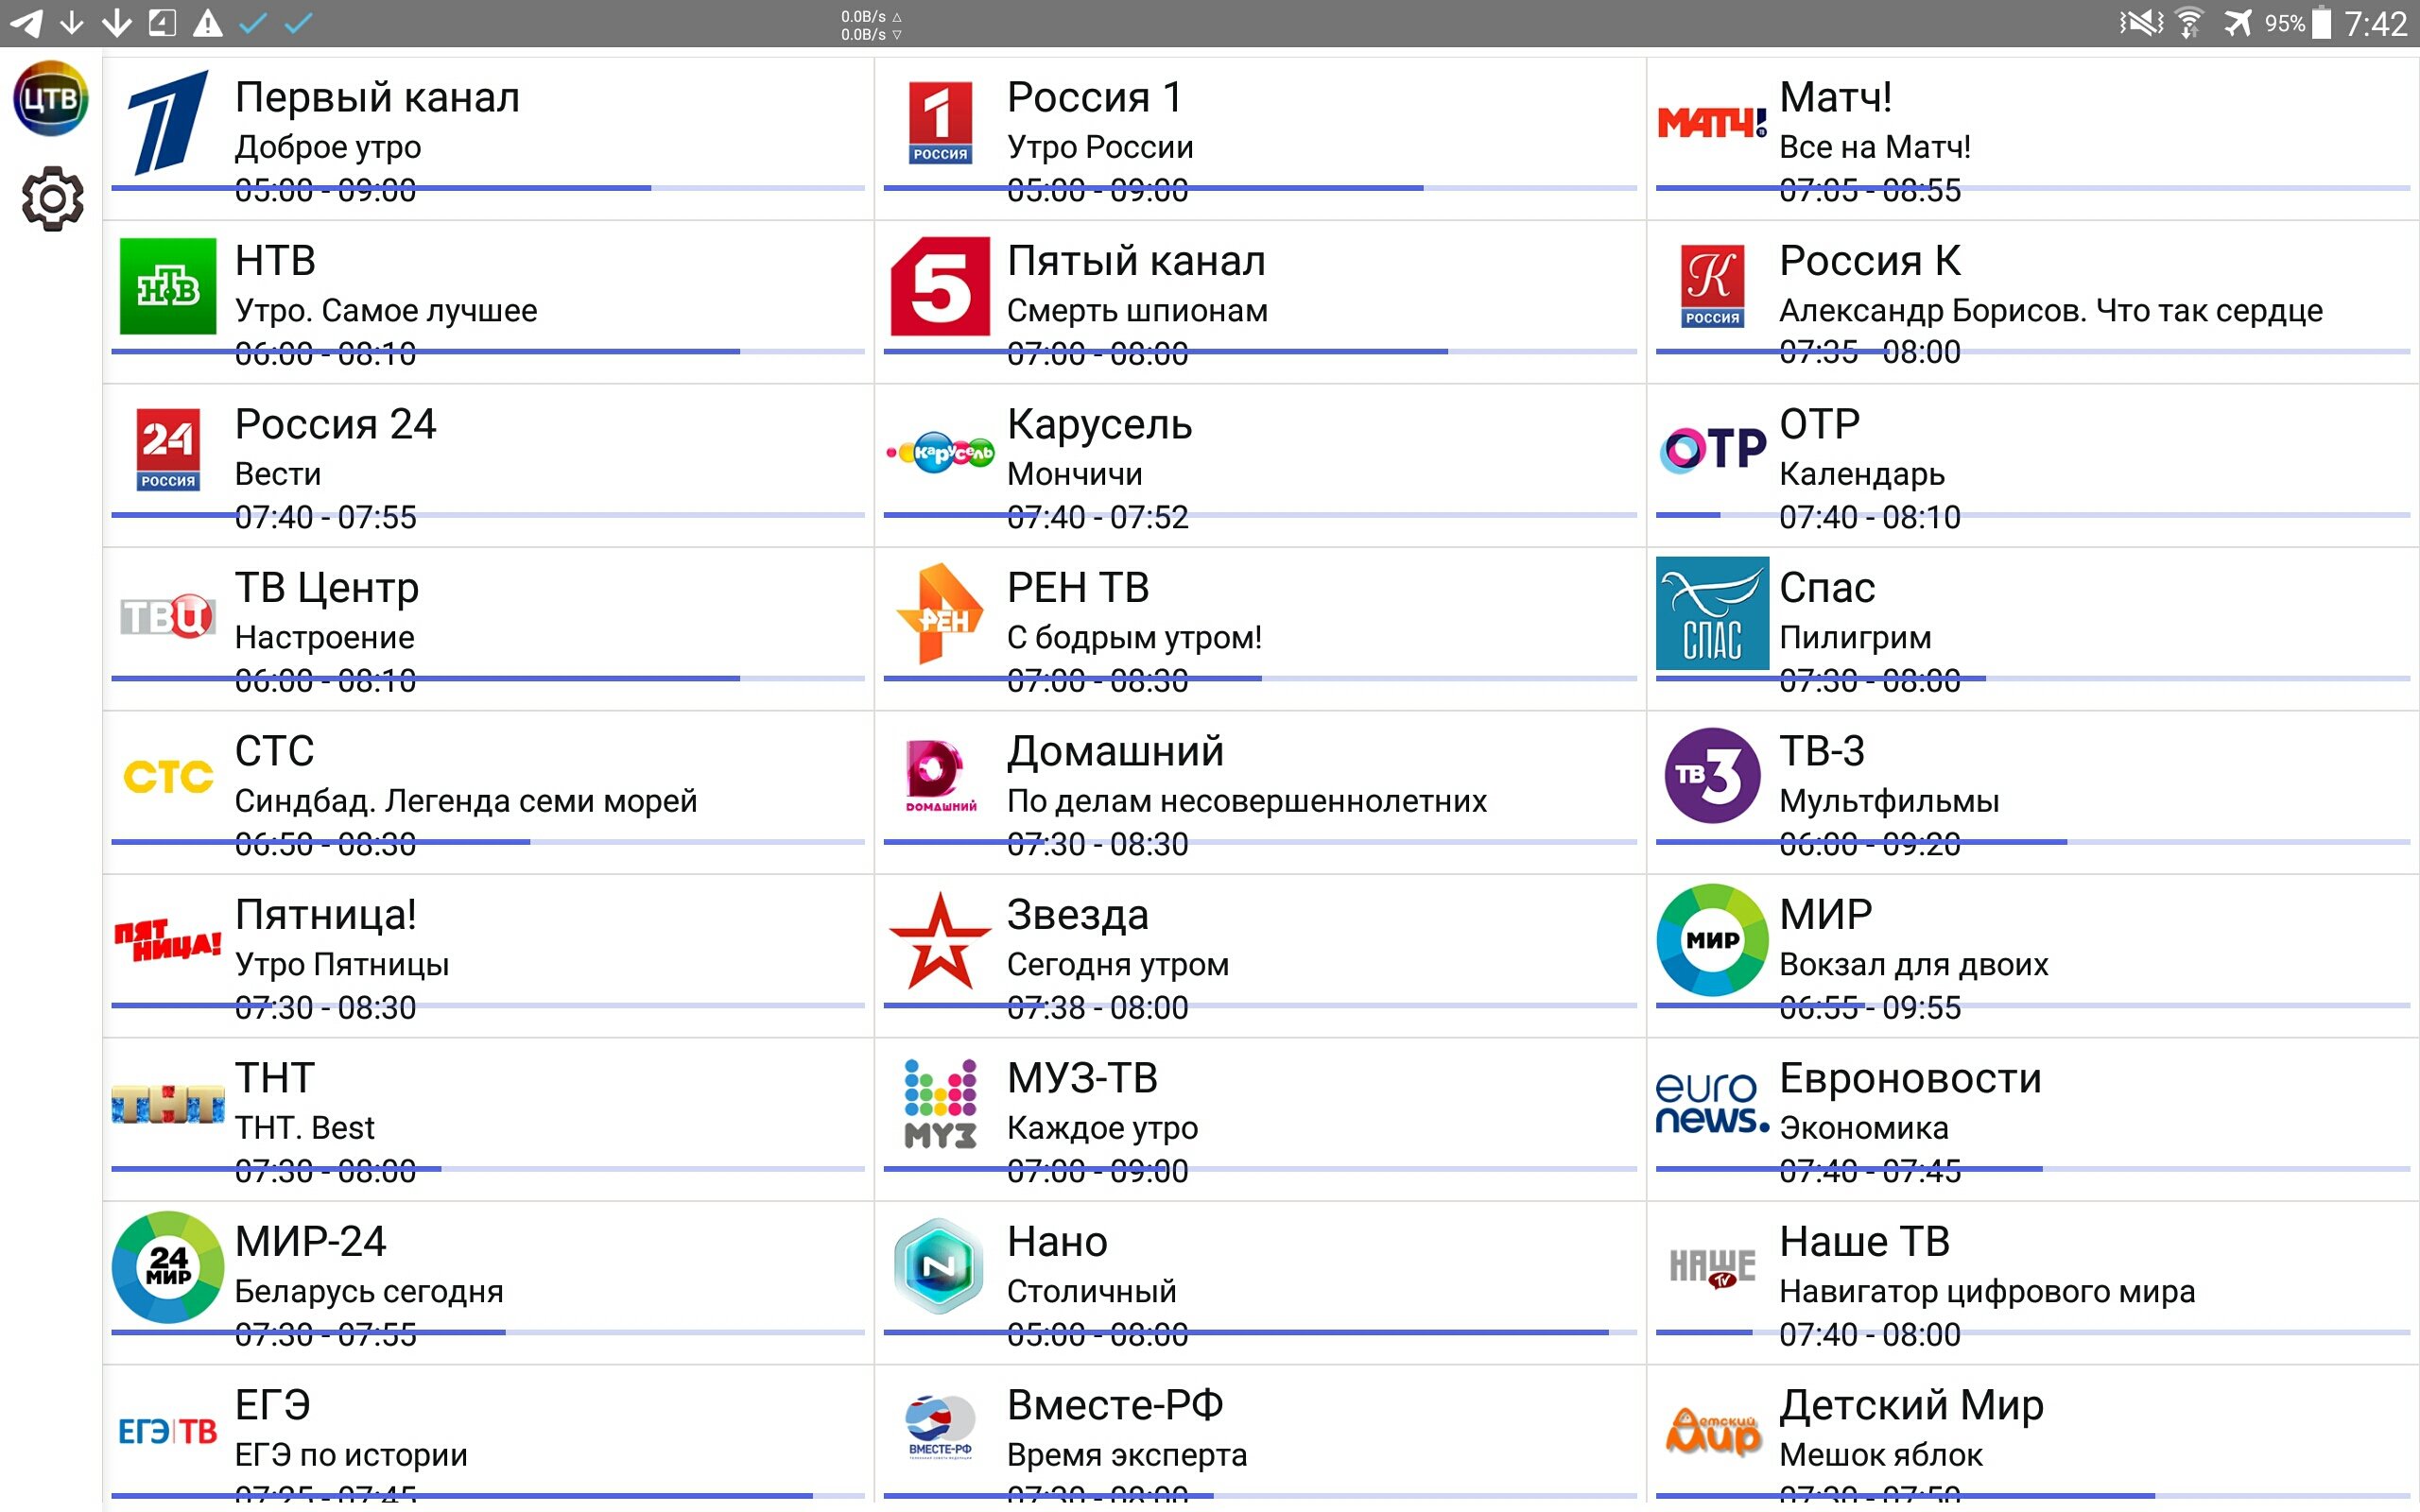The height and width of the screenshot is (1512, 2420).
Task: Tap the Первый канал logo
Action: [x=168, y=122]
